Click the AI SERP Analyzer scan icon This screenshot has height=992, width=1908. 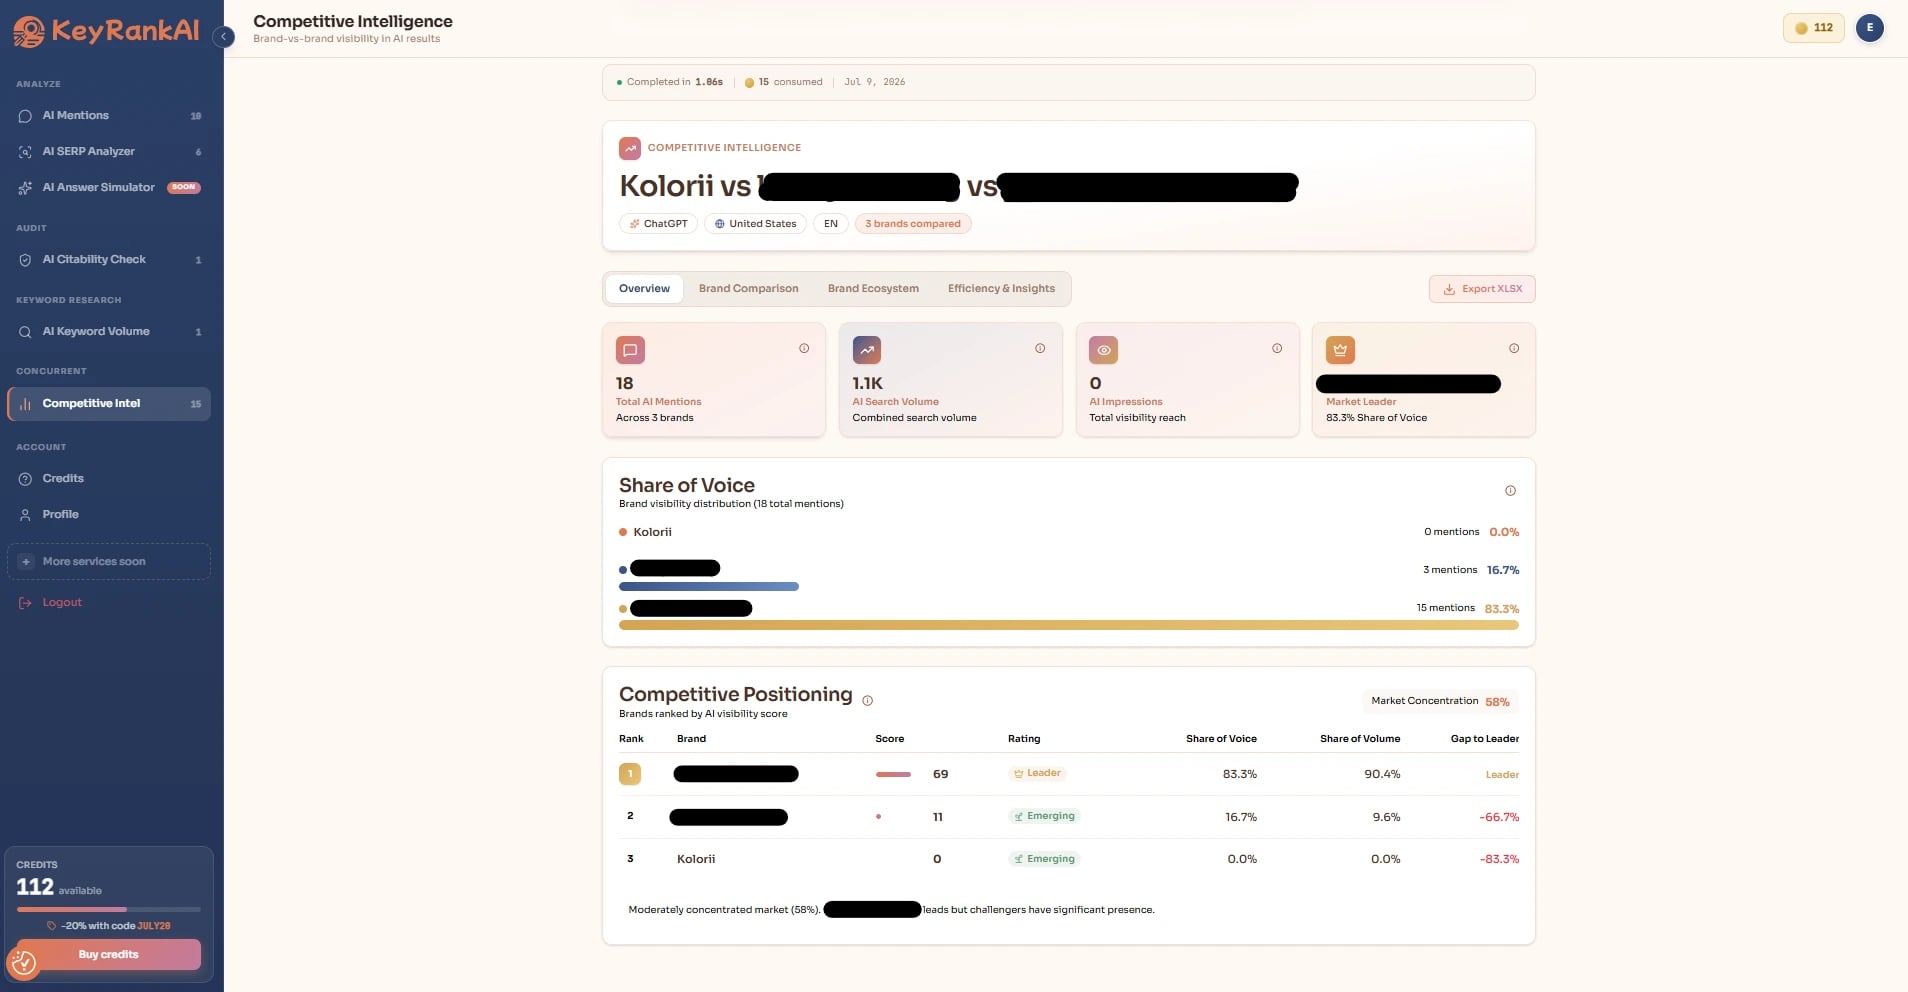[25, 152]
